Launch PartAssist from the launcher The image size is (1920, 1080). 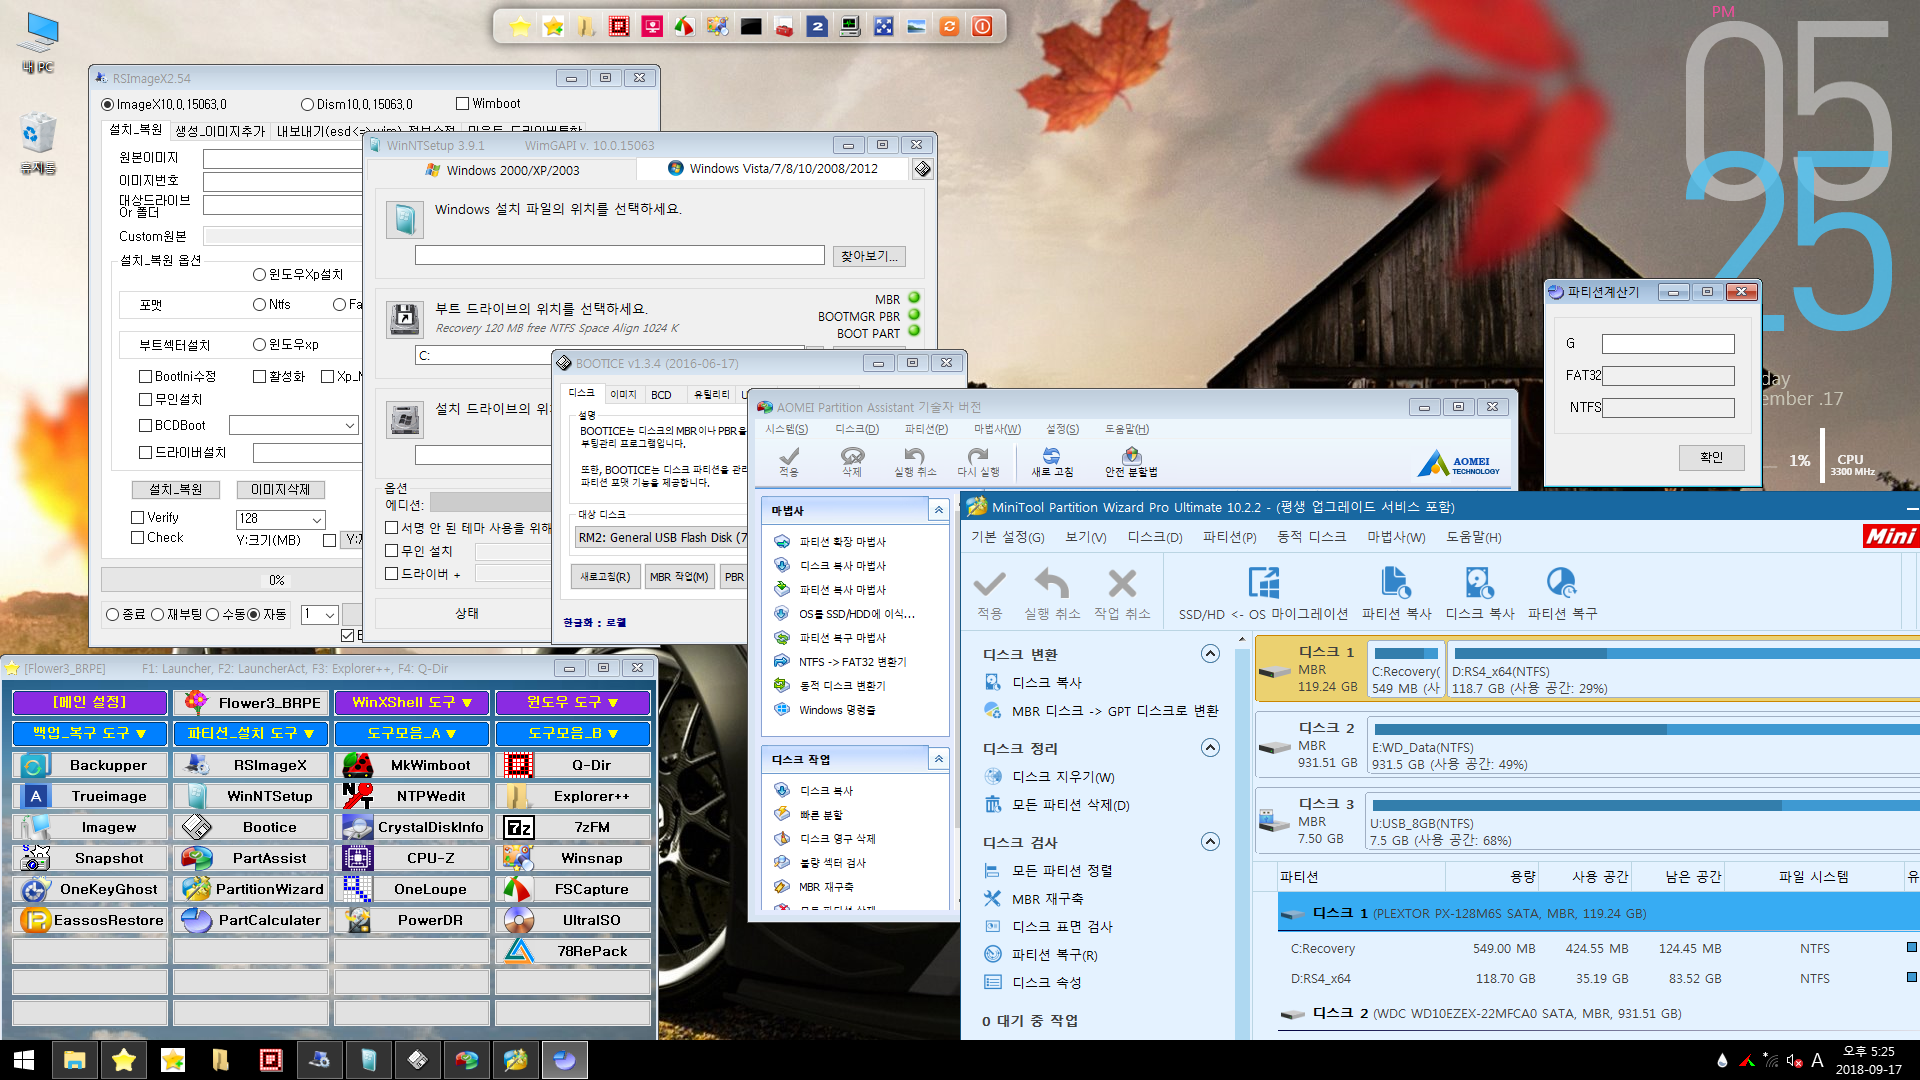click(x=251, y=858)
